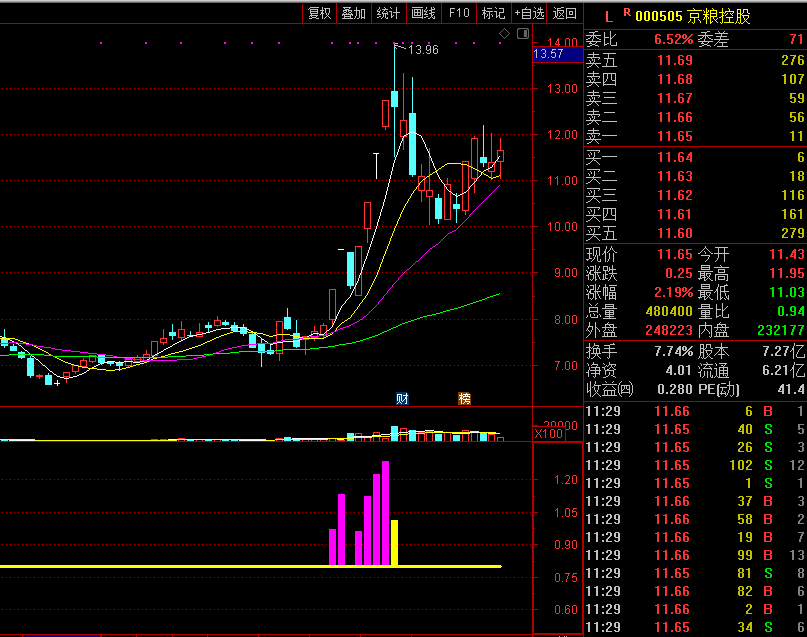807x637 pixels.
Task: Click the 收益(四) value 0.280
Action: point(675,390)
